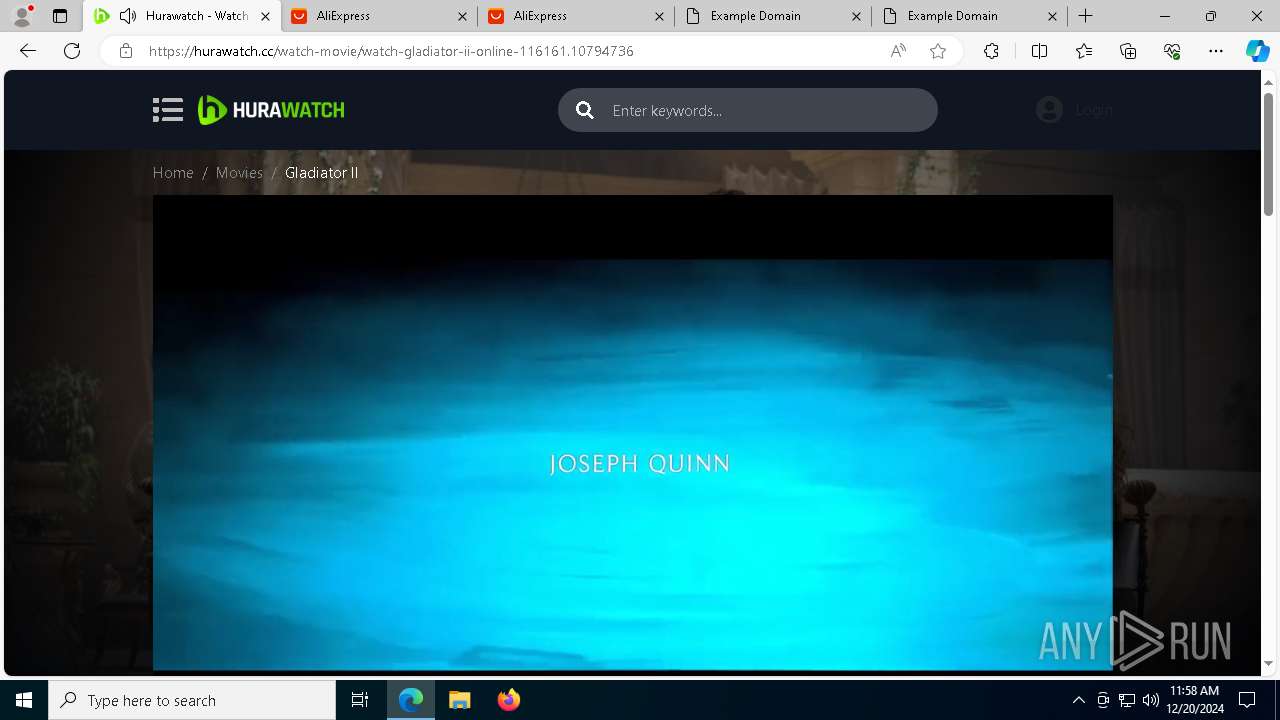1280x720 pixels.
Task: Click the address bar URL
Action: pos(391,51)
